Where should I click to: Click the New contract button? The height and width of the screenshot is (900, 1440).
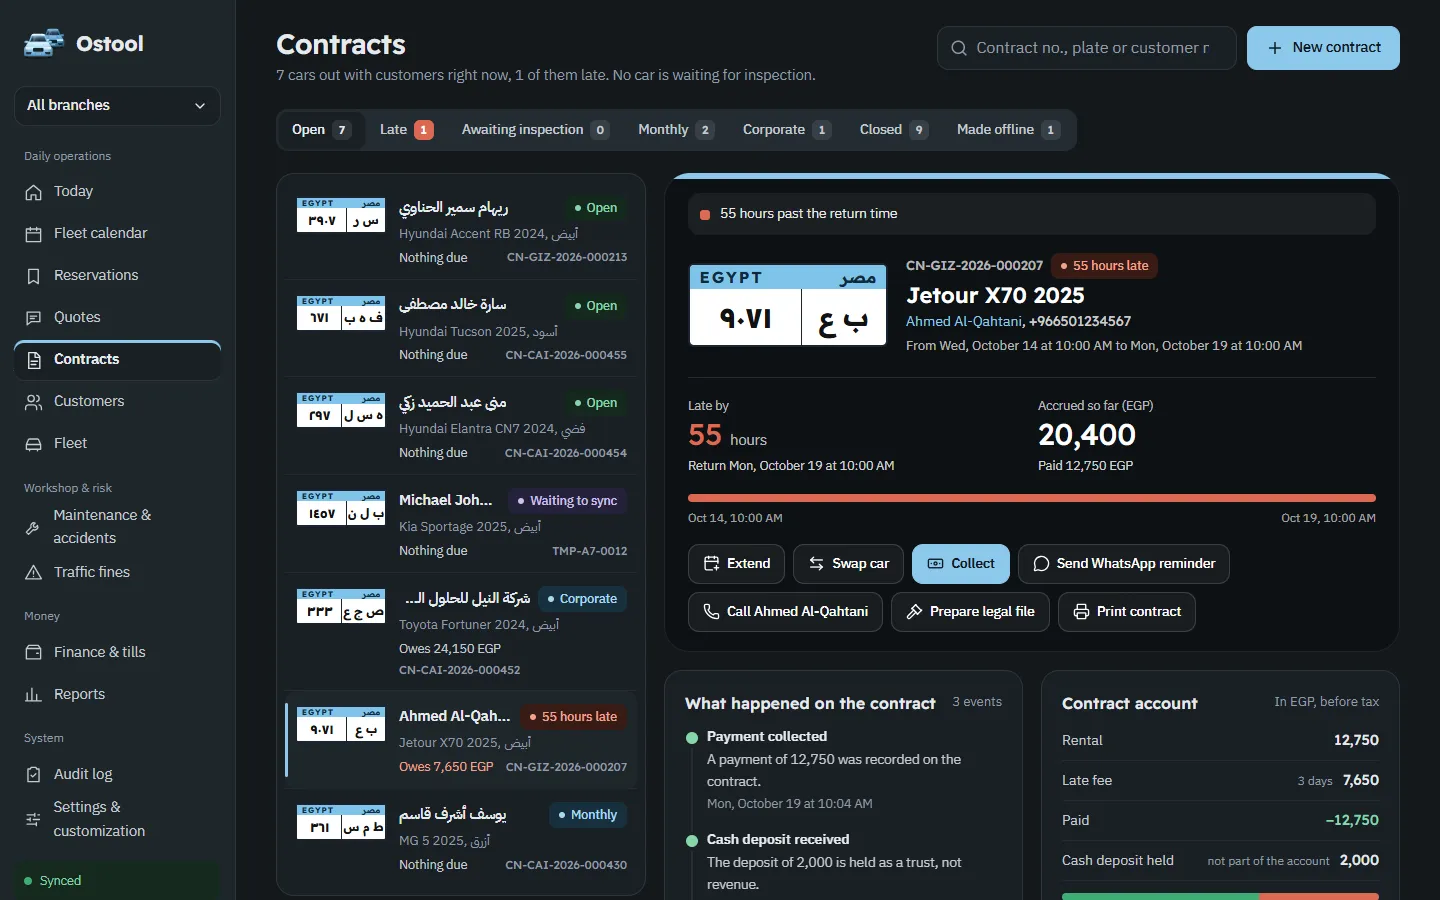point(1323,48)
